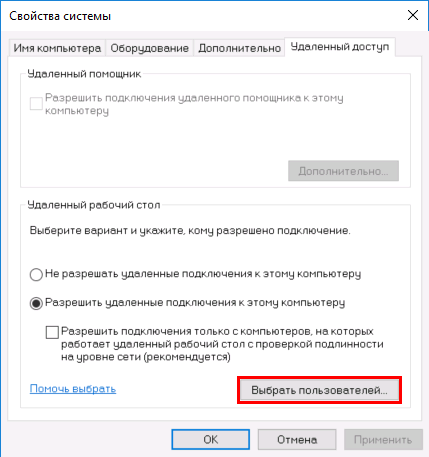Click the 'Удаленный помощник' group heading

coord(84,74)
